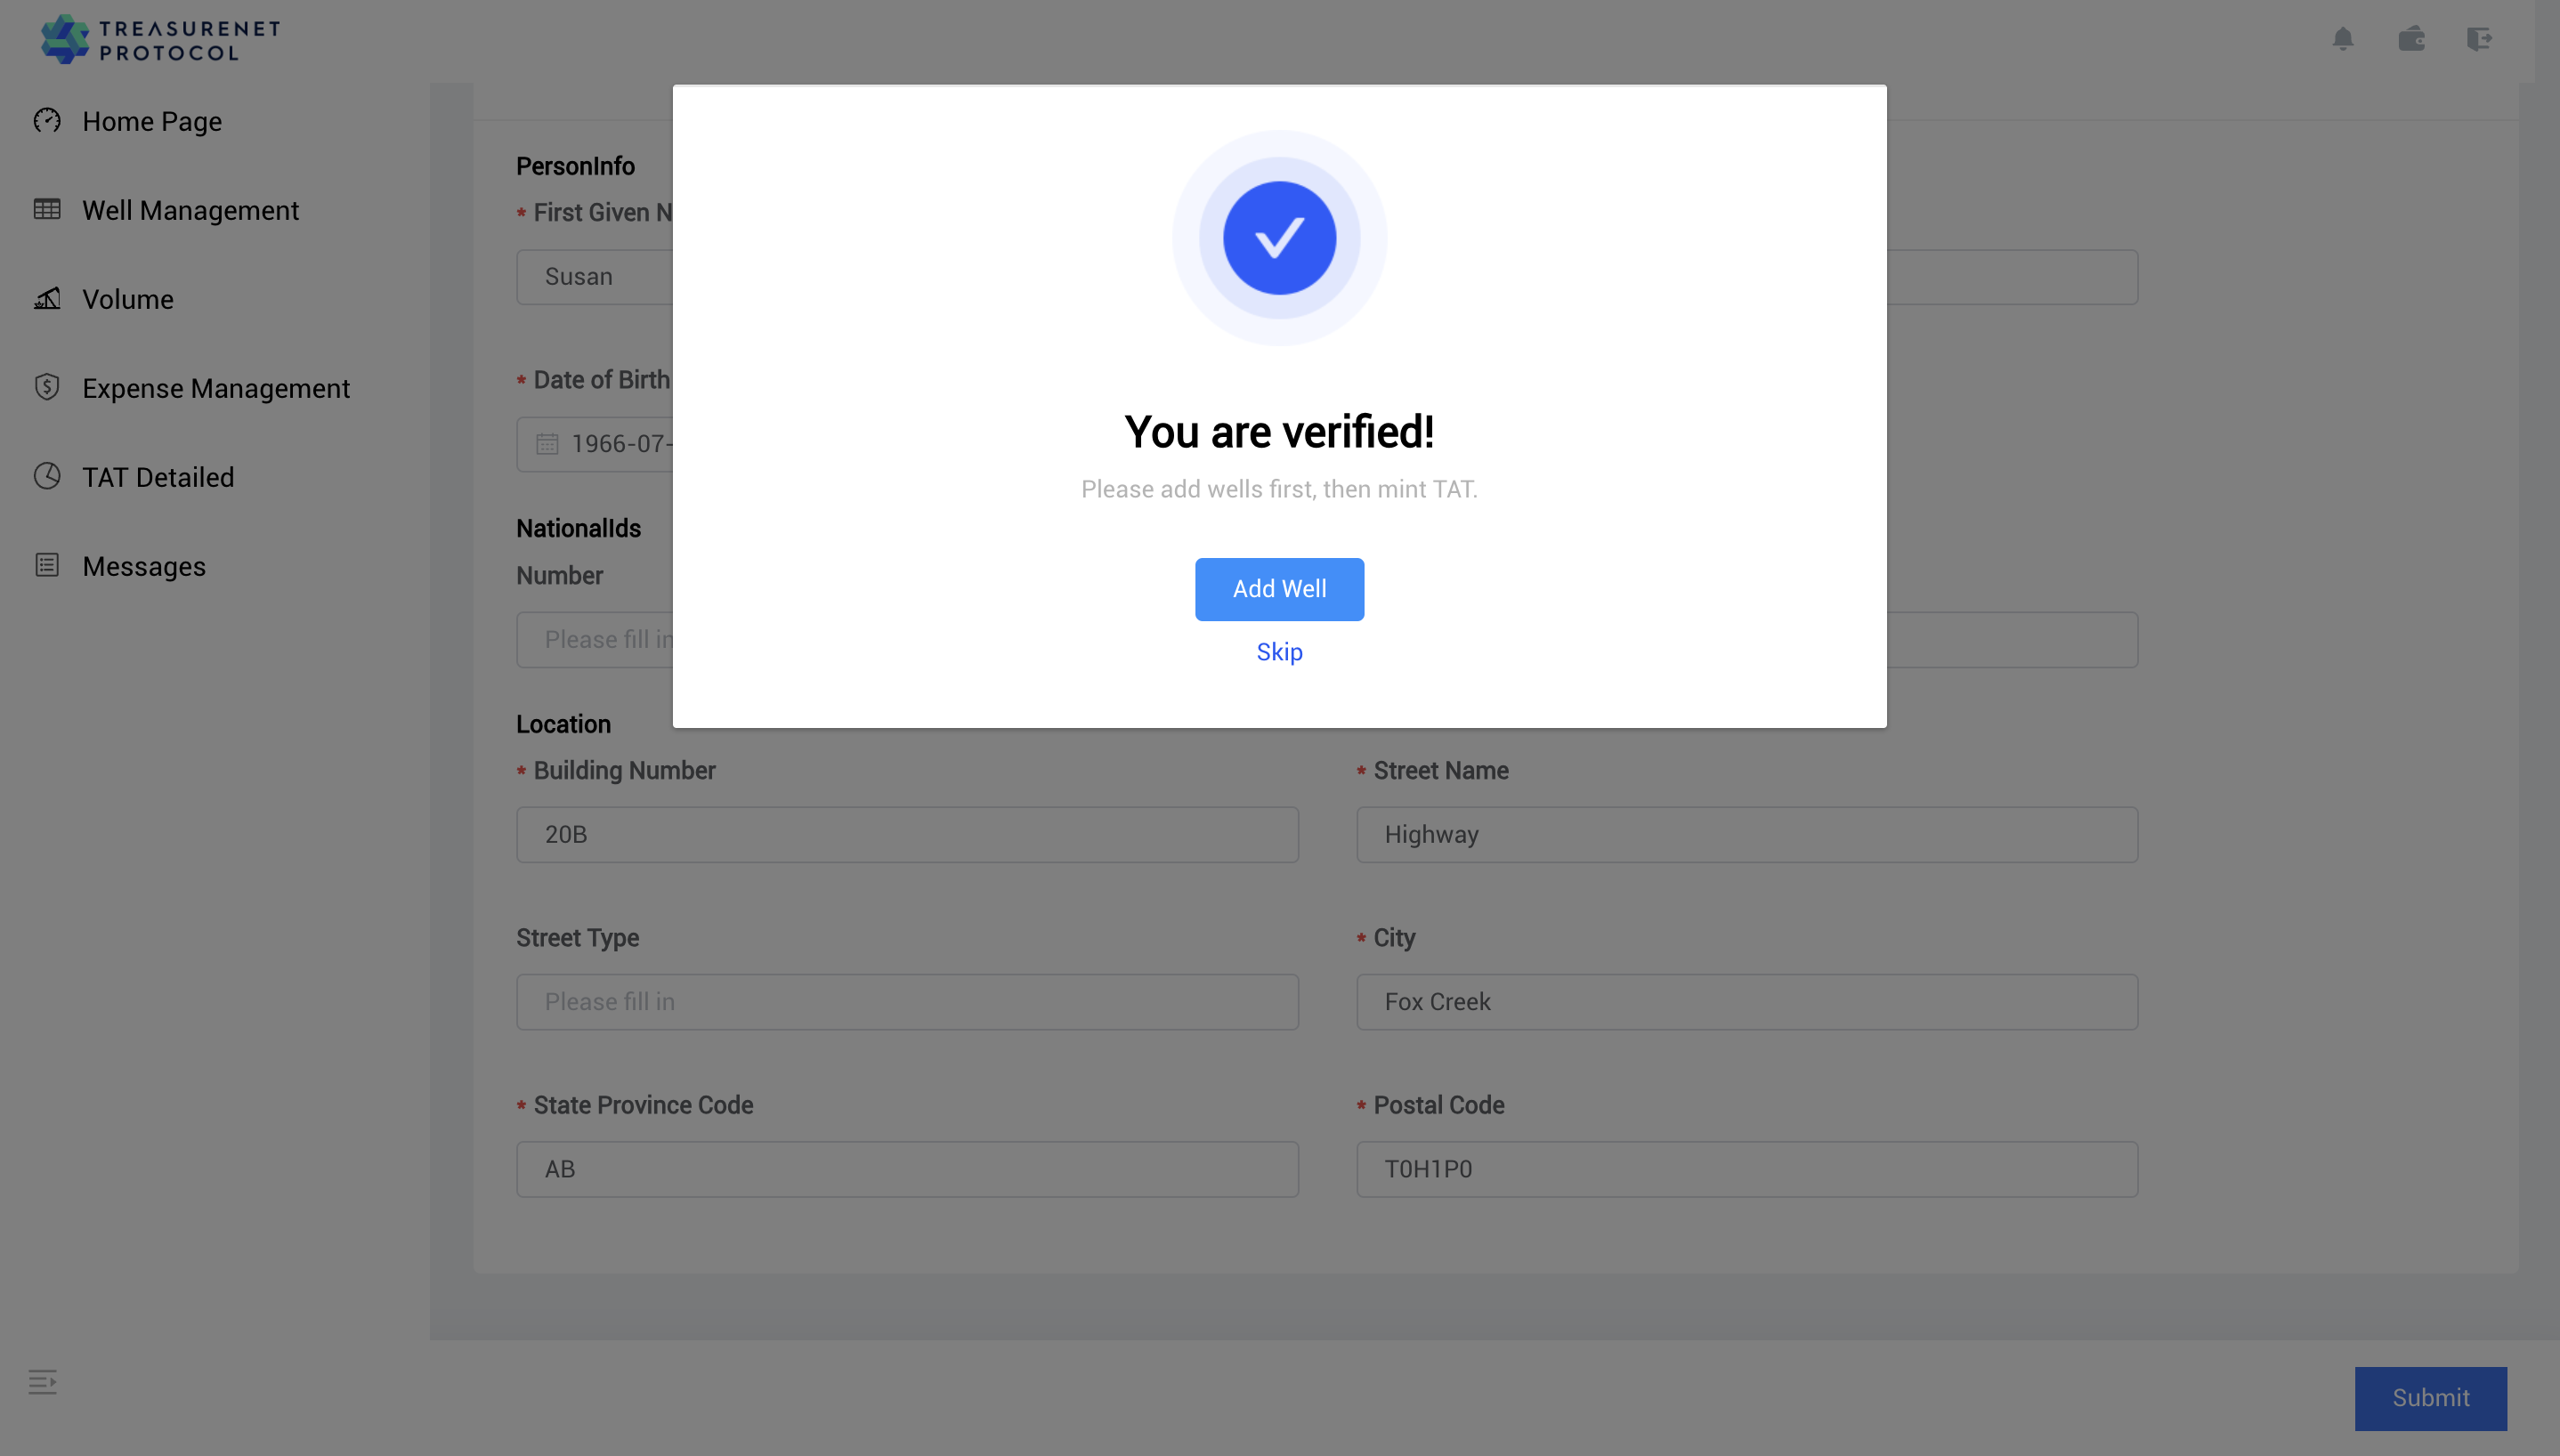Open TAT Detailed section
2560x1456 pixels.
(158, 476)
